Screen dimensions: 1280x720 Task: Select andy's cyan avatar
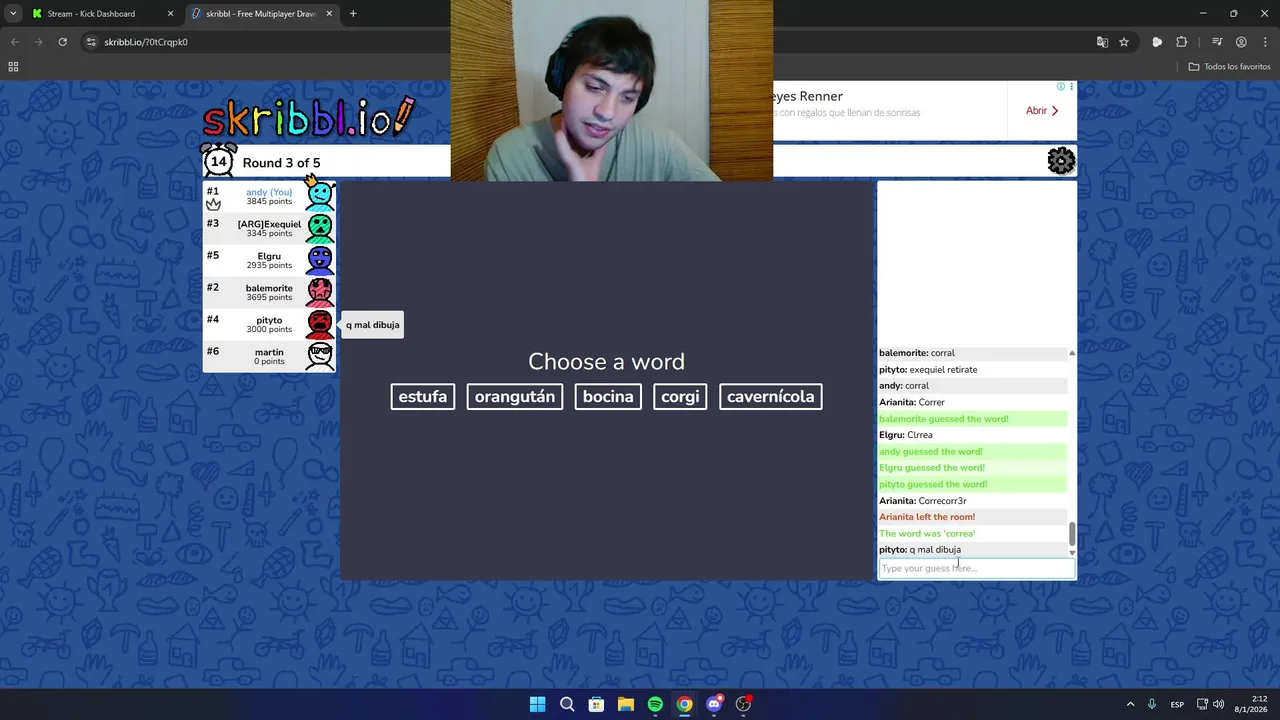point(320,196)
